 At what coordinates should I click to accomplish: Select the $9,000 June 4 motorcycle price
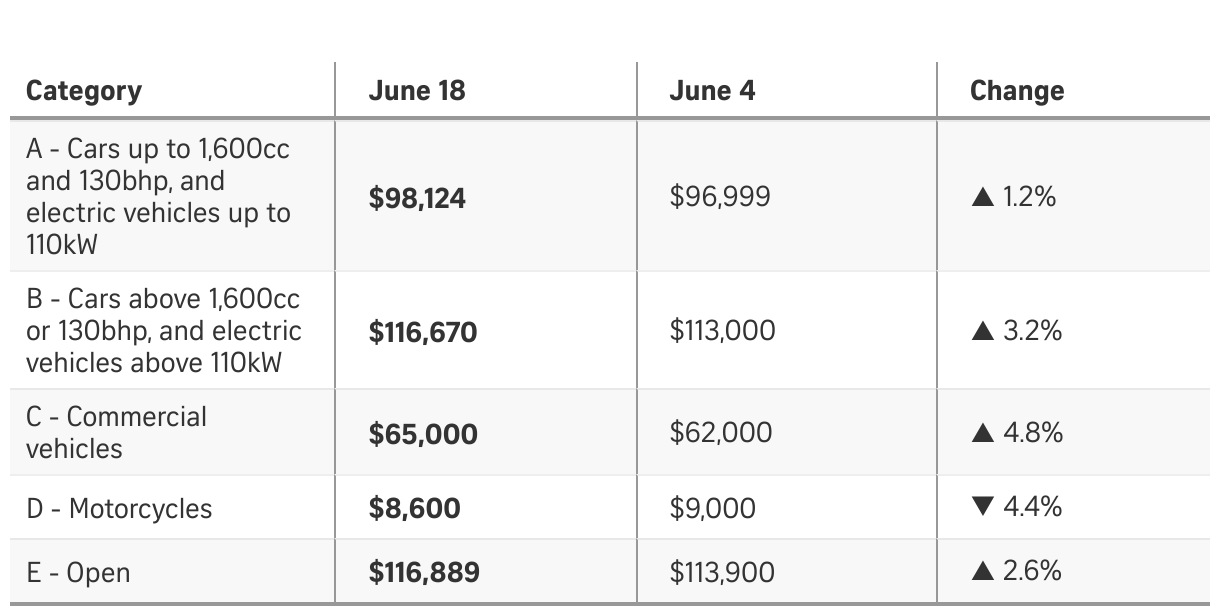713,509
